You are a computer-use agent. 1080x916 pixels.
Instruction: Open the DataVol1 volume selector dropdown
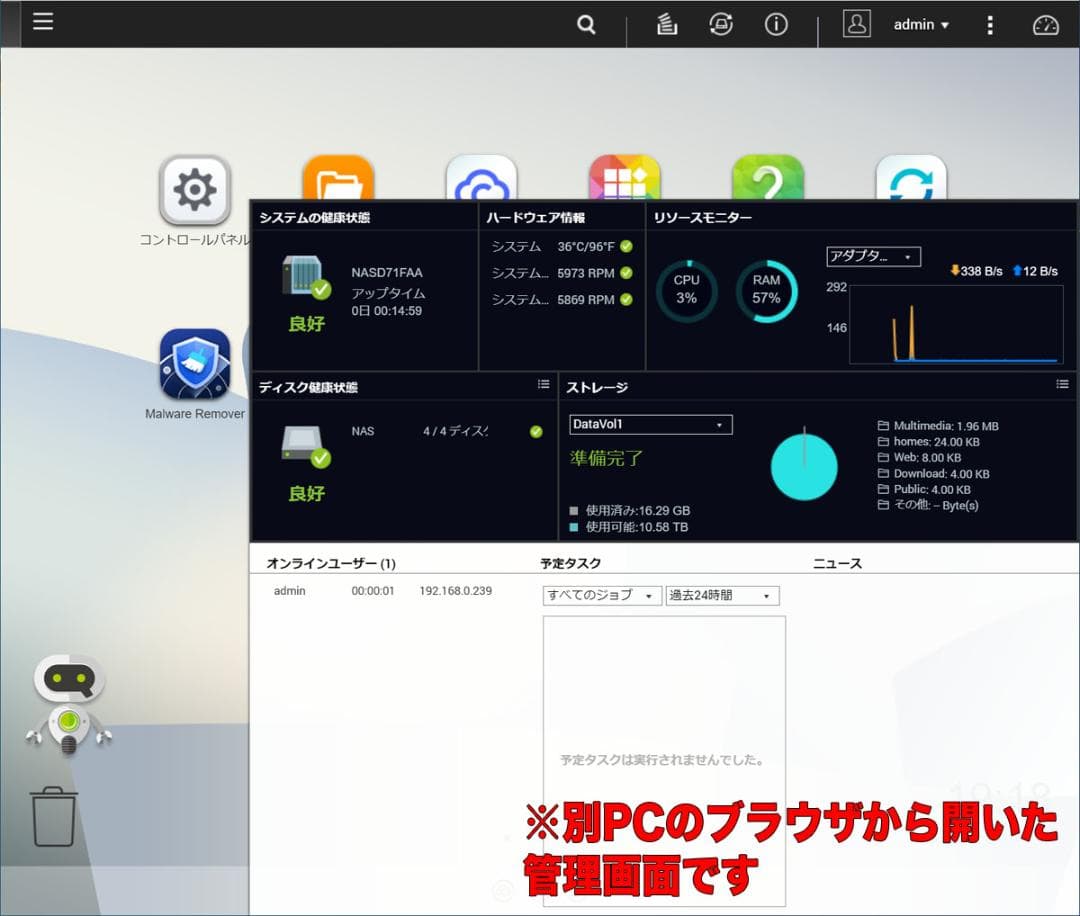[650, 425]
